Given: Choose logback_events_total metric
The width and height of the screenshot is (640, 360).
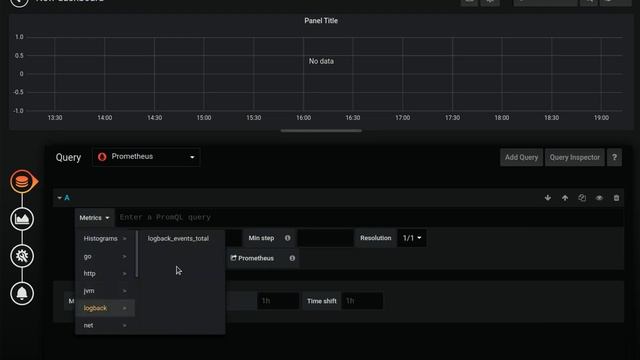Looking at the screenshot, I should [x=178, y=238].
